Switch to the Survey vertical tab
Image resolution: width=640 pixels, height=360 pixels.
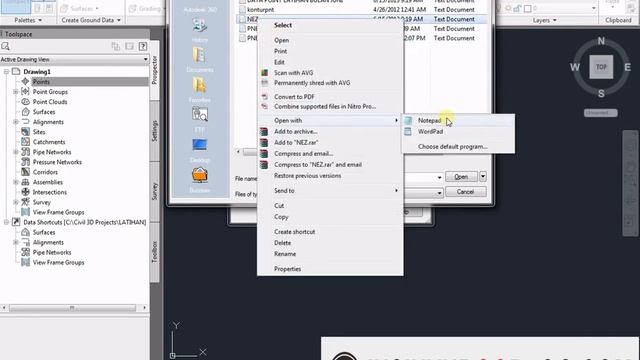155,191
